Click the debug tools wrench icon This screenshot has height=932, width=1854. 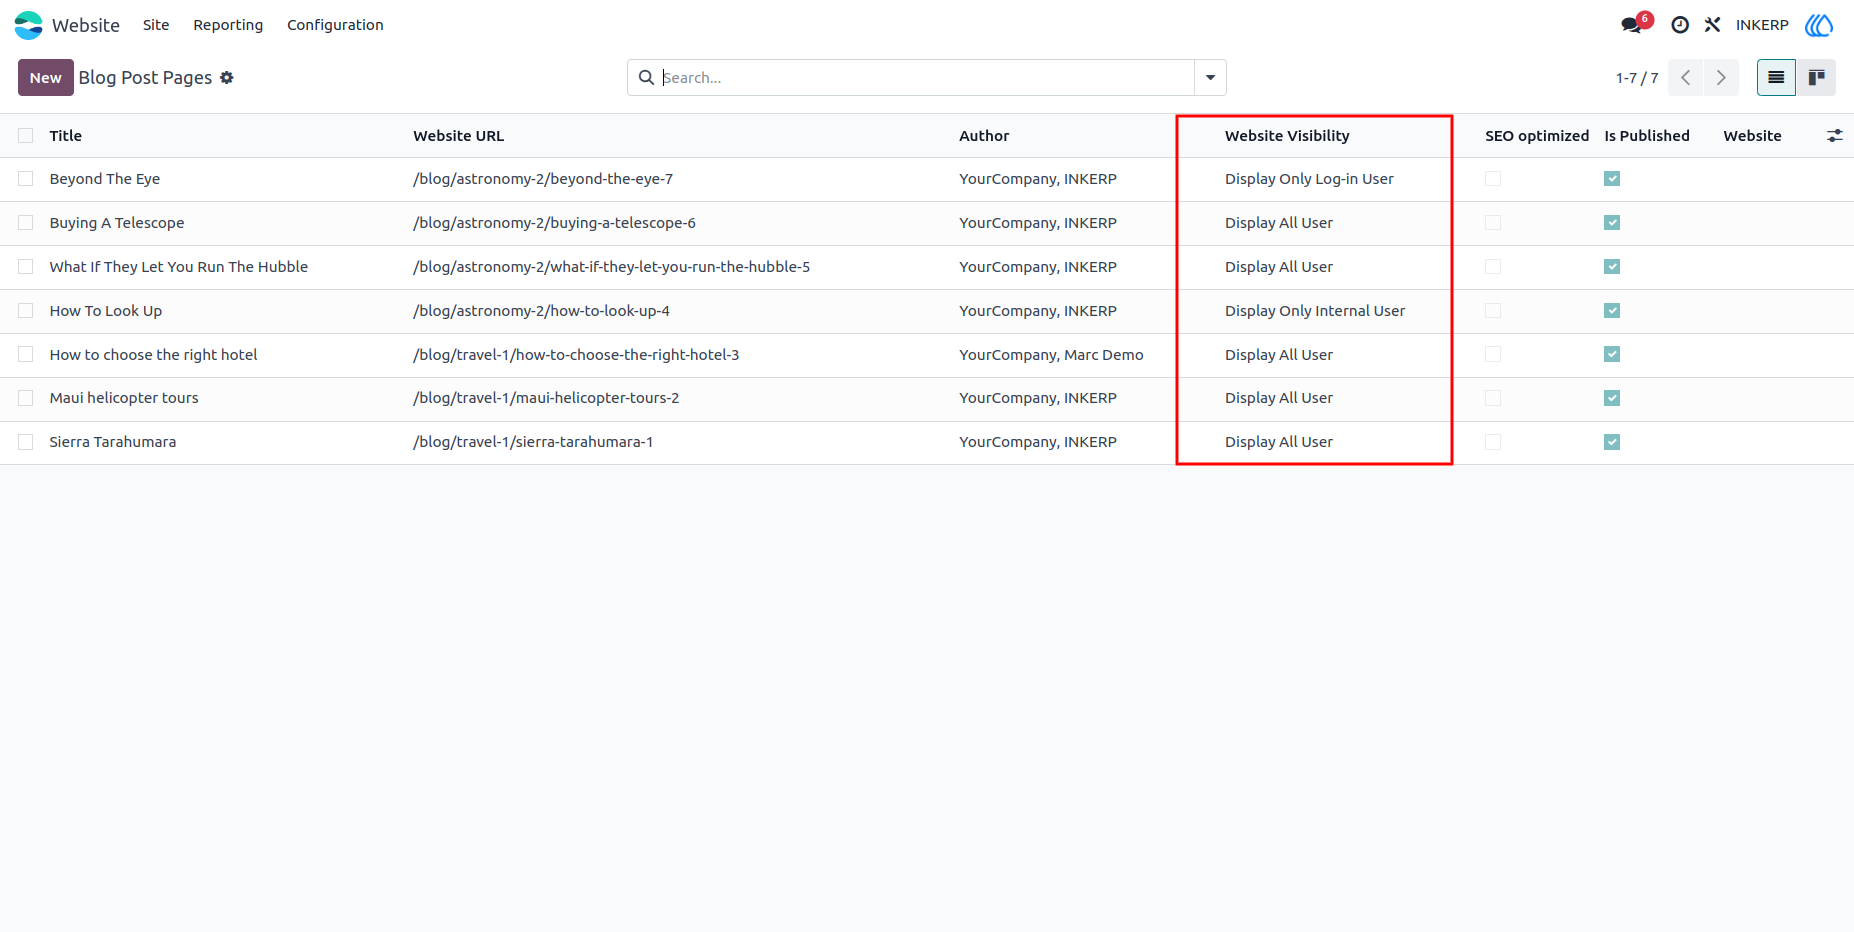pos(1712,25)
